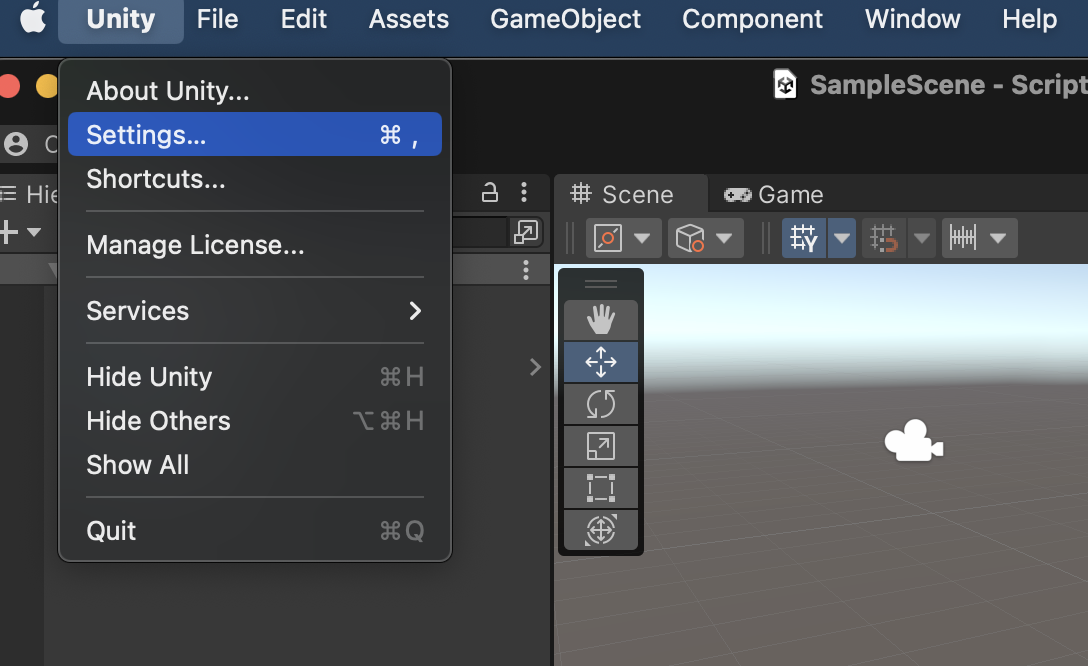
Task: Select the Hand view tool
Action: [x=601, y=320]
